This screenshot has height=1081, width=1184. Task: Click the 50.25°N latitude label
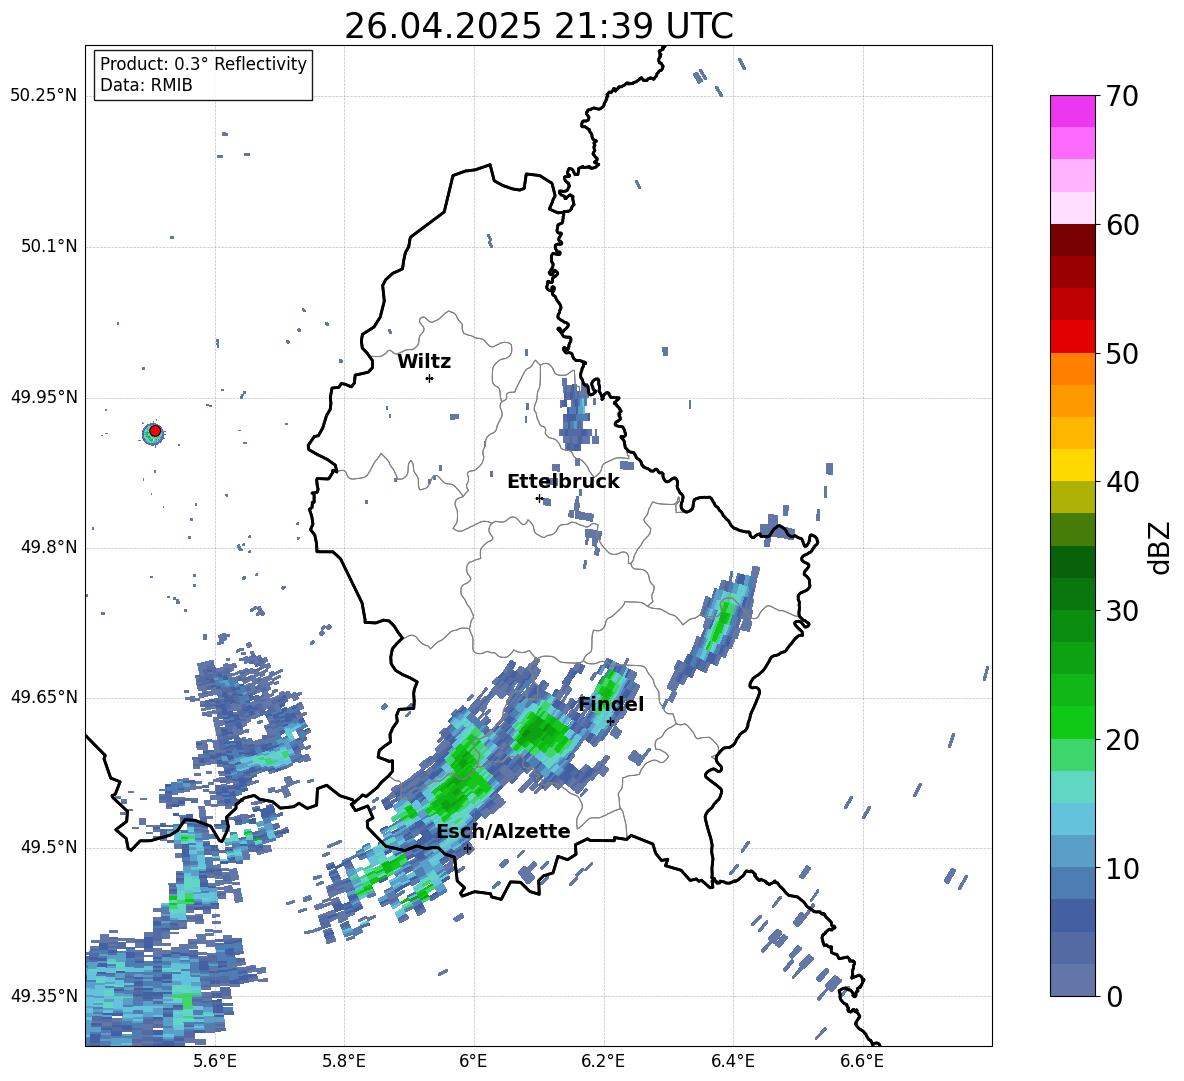[x=44, y=96]
